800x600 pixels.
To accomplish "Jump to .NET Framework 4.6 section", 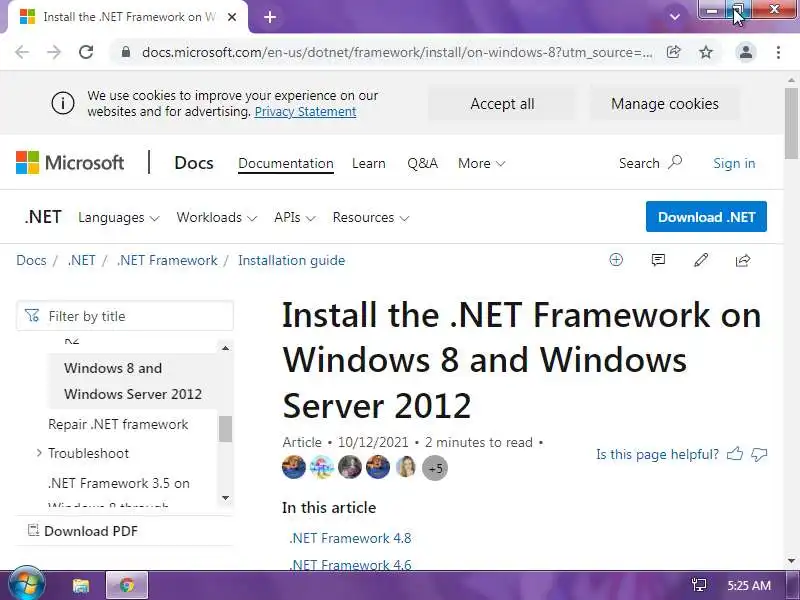I will [x=350, y=564].
